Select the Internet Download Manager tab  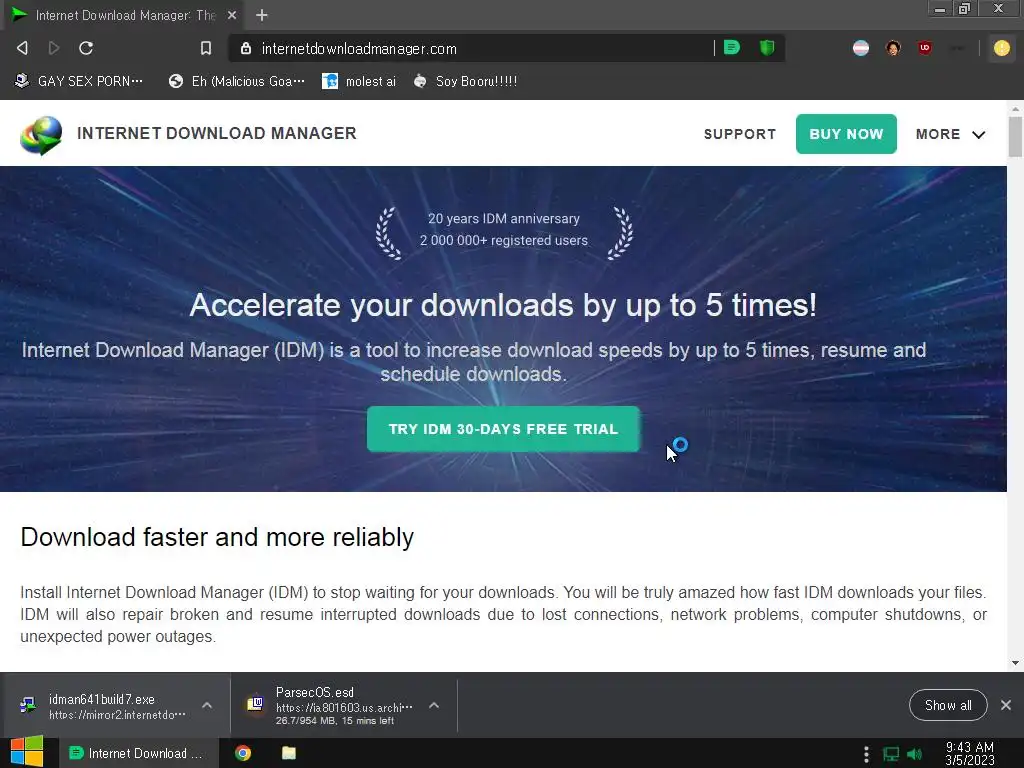click(x=124, y=15)
